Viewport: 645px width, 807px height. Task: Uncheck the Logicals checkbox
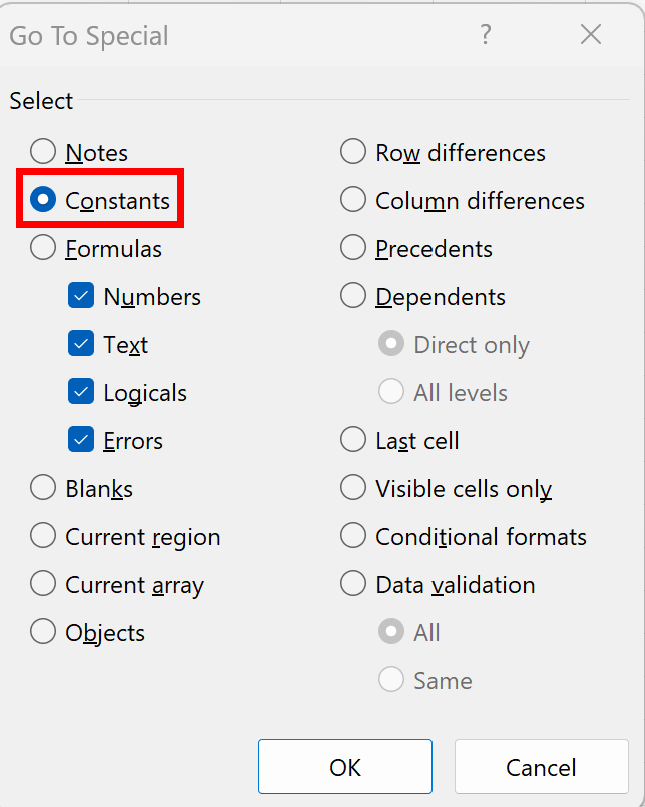pyautogui.click(x=80, y=392)
